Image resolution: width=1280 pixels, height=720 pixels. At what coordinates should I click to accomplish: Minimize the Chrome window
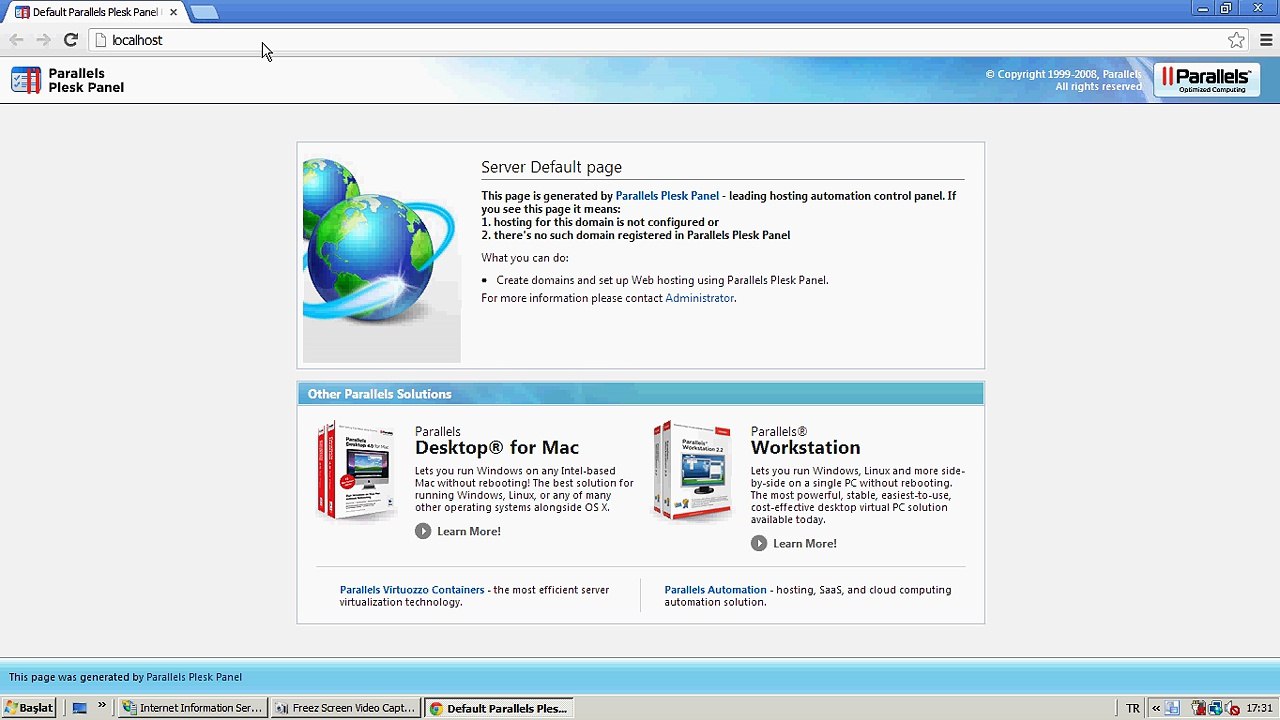pos(1202,8)
